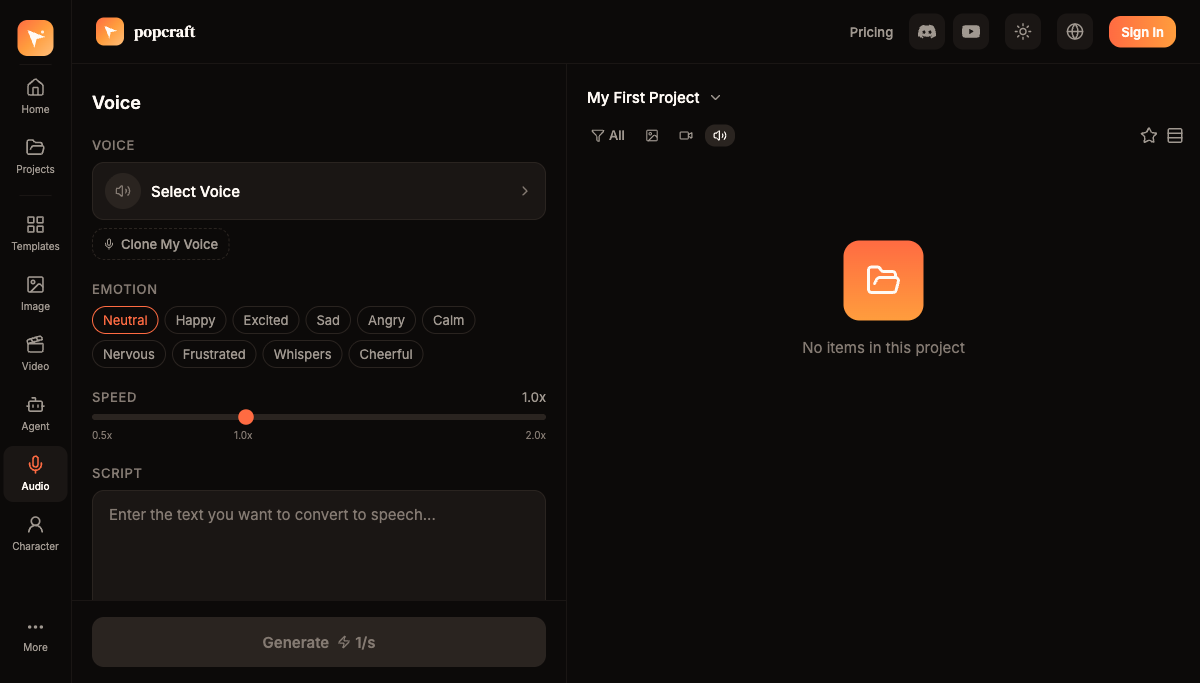
Task: Filter project items by video icon
Action: pyautogui.click(x=686, y=136)
